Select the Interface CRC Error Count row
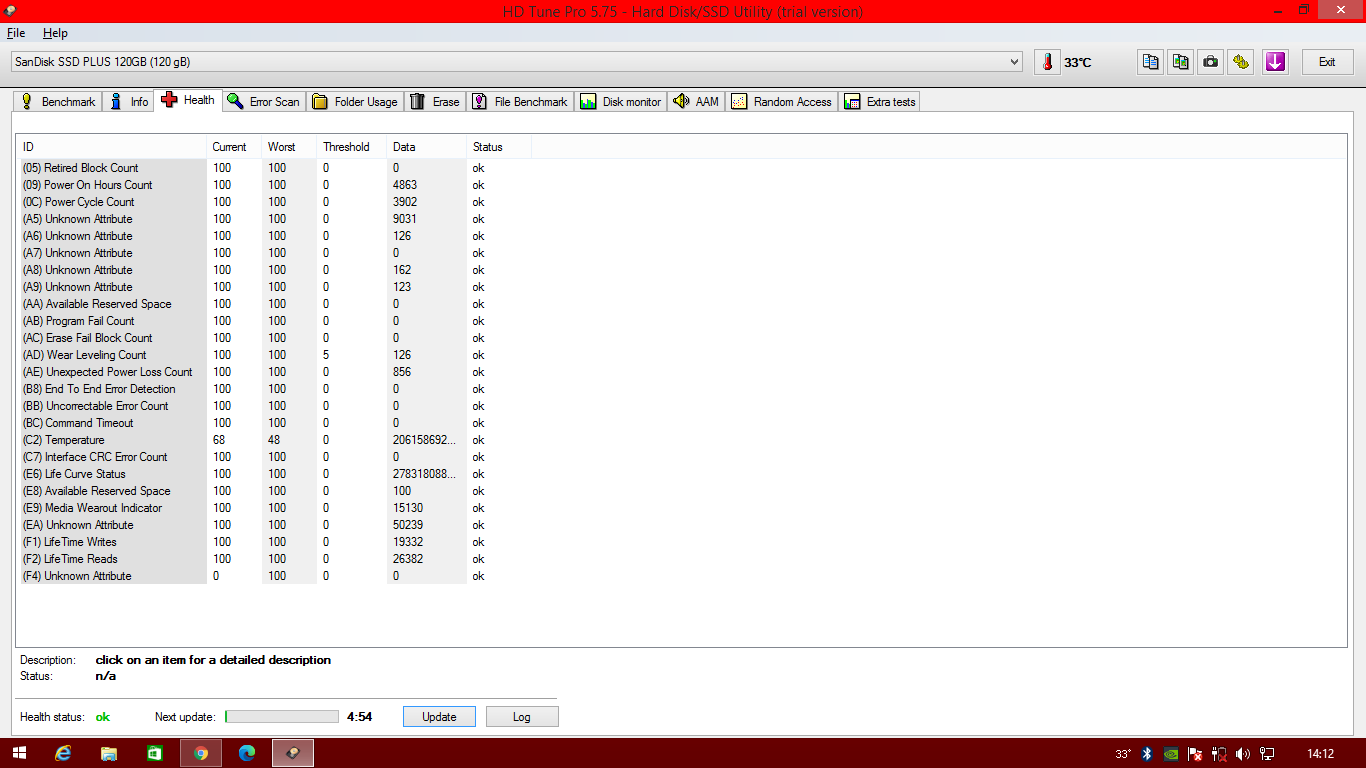The height and width of the screenshot is (768, 1366). tap(275, 457)
